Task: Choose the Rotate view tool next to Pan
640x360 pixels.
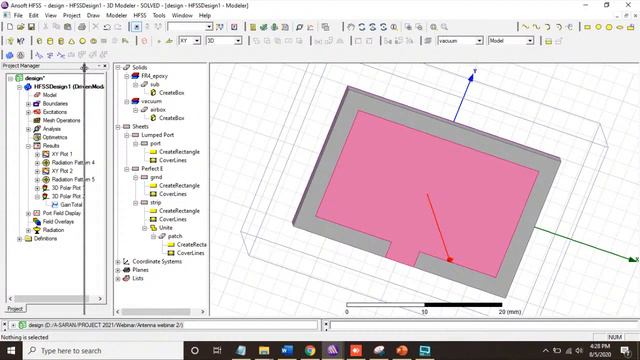Action: click(x=362, y=27)
